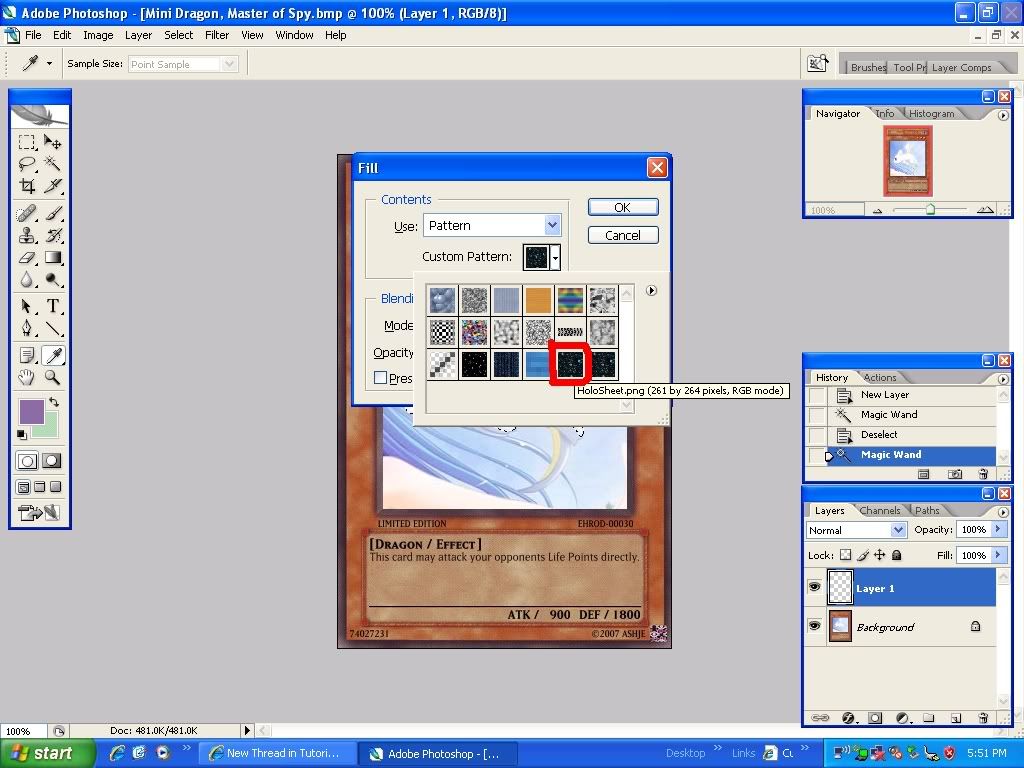Select the Clone Stamp tool

(x=27, y=235)
